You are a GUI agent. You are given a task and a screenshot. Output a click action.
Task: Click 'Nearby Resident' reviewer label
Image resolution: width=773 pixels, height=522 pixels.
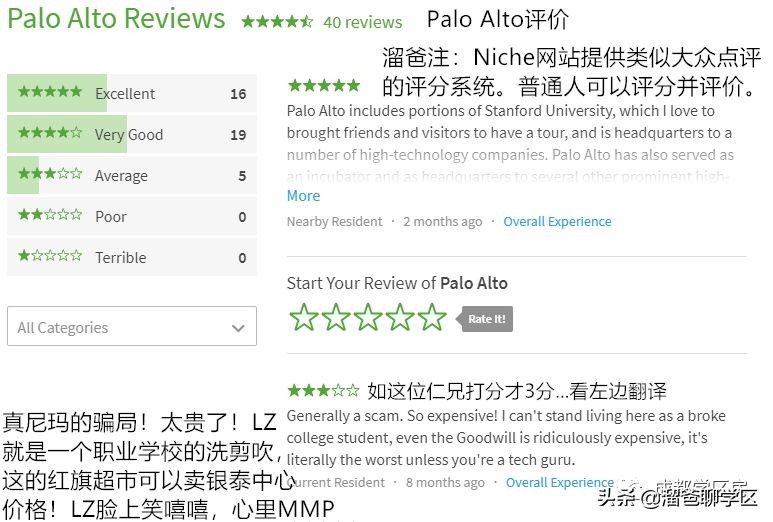coord(334,222)
